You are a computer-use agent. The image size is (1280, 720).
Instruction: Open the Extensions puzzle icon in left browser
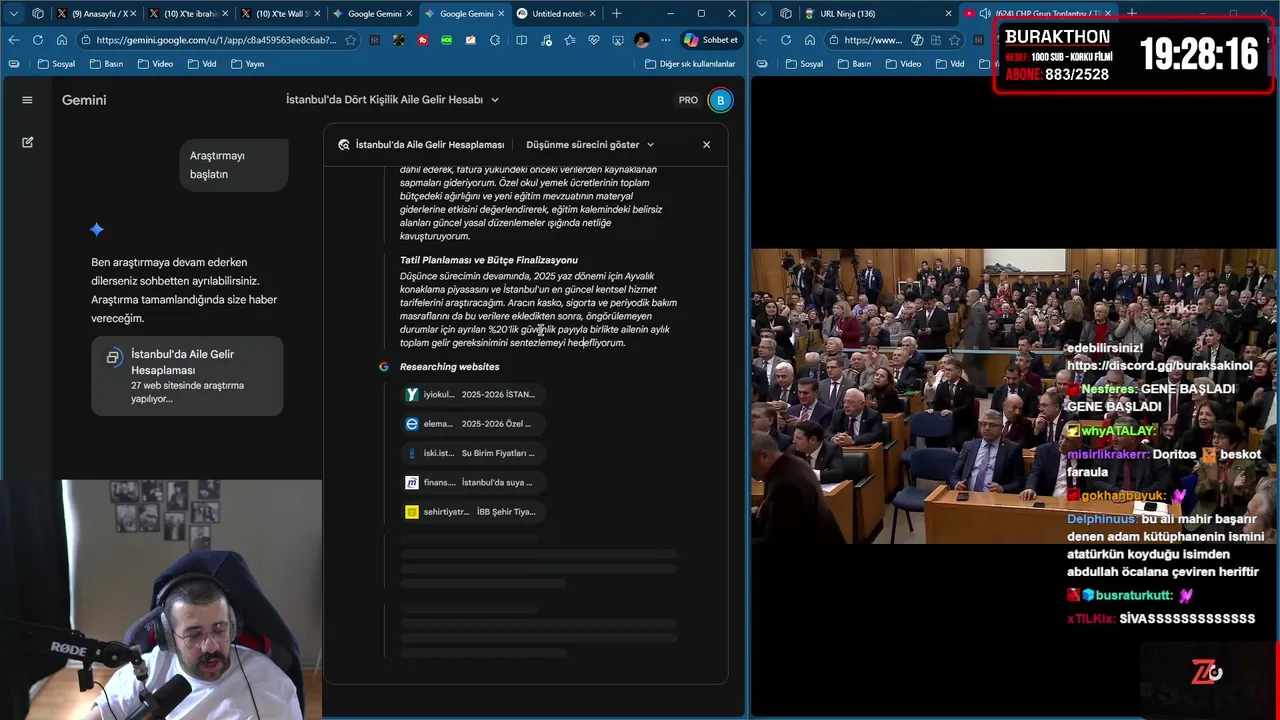pos(495,40)
